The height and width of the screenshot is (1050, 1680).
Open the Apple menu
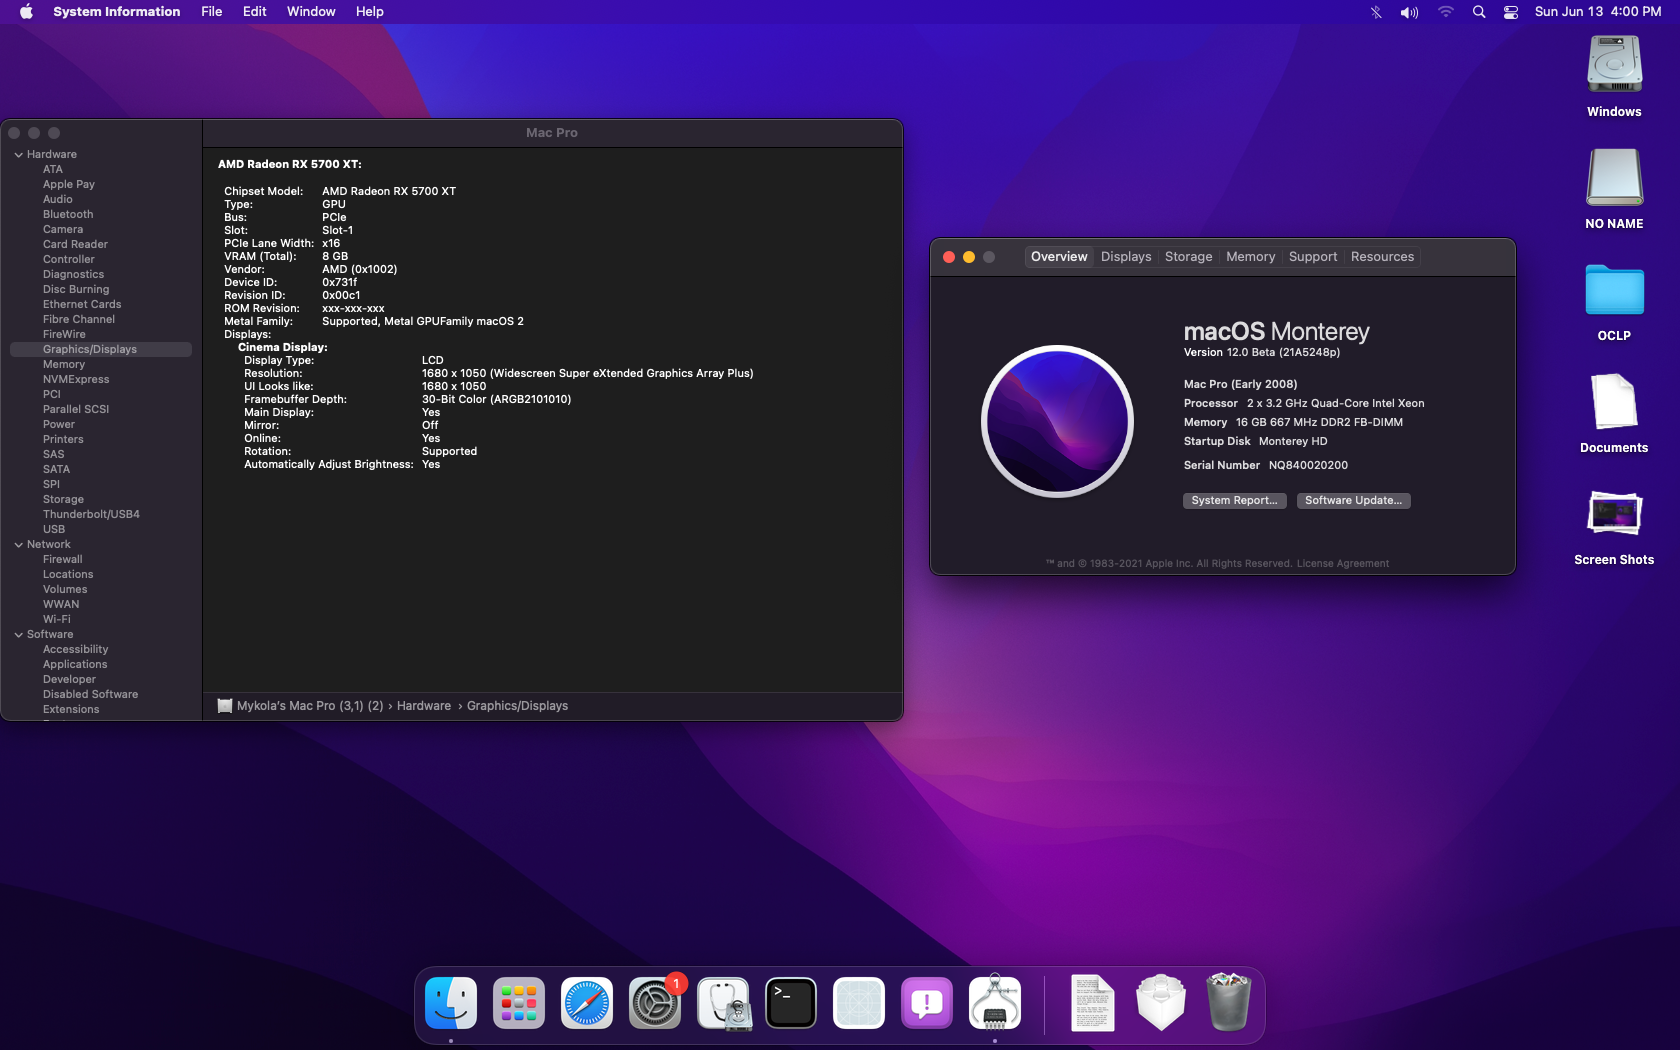click(x=26, y=12)
